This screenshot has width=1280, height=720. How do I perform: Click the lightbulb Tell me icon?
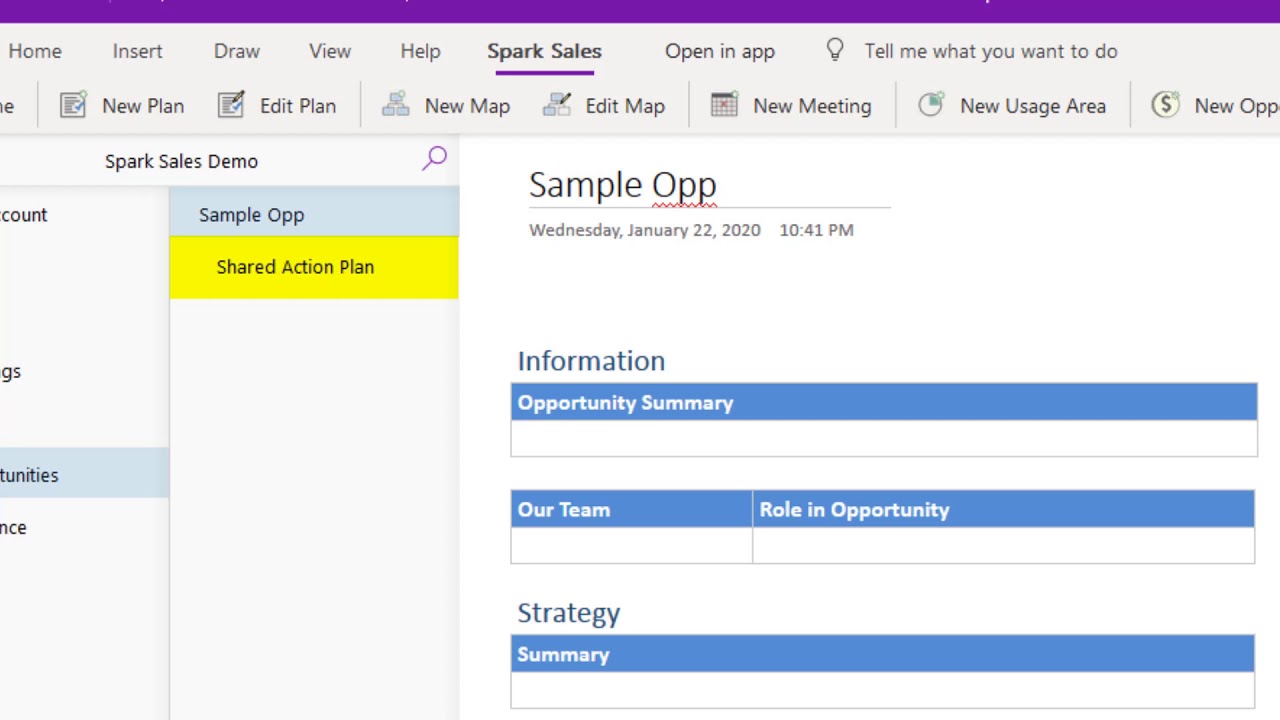tap(835, 50)
